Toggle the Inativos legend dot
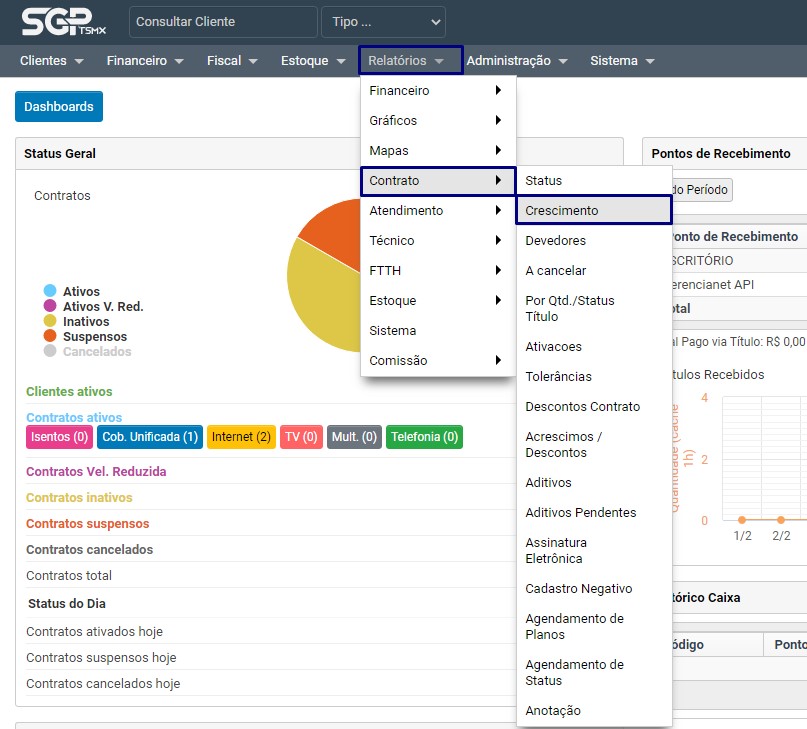 (49, 321)
